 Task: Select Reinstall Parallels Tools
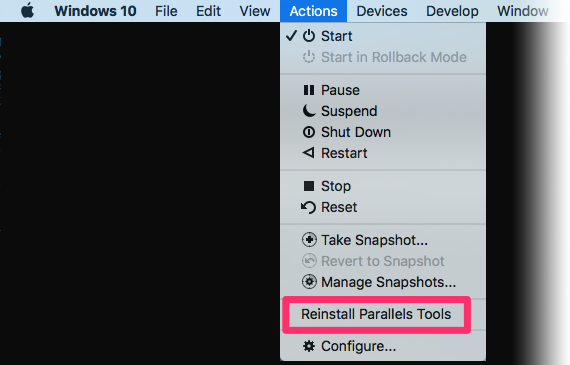pyautogui.click(x=376, y=314)
